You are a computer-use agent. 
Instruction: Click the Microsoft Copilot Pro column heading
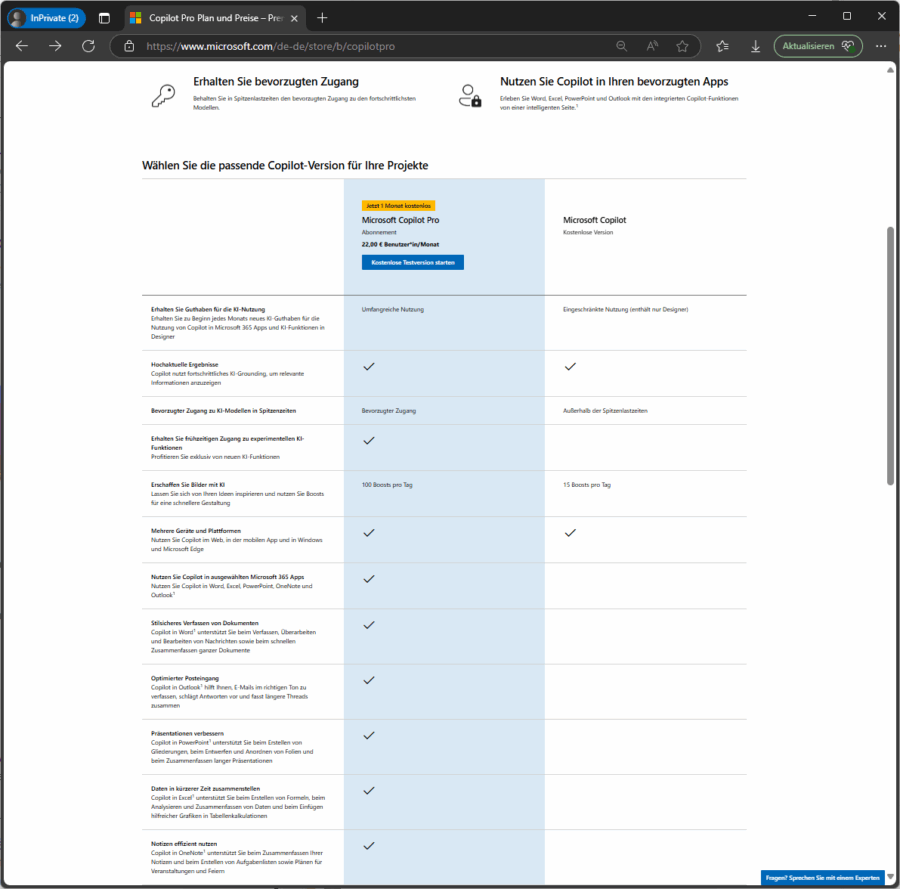coord(400,220)
